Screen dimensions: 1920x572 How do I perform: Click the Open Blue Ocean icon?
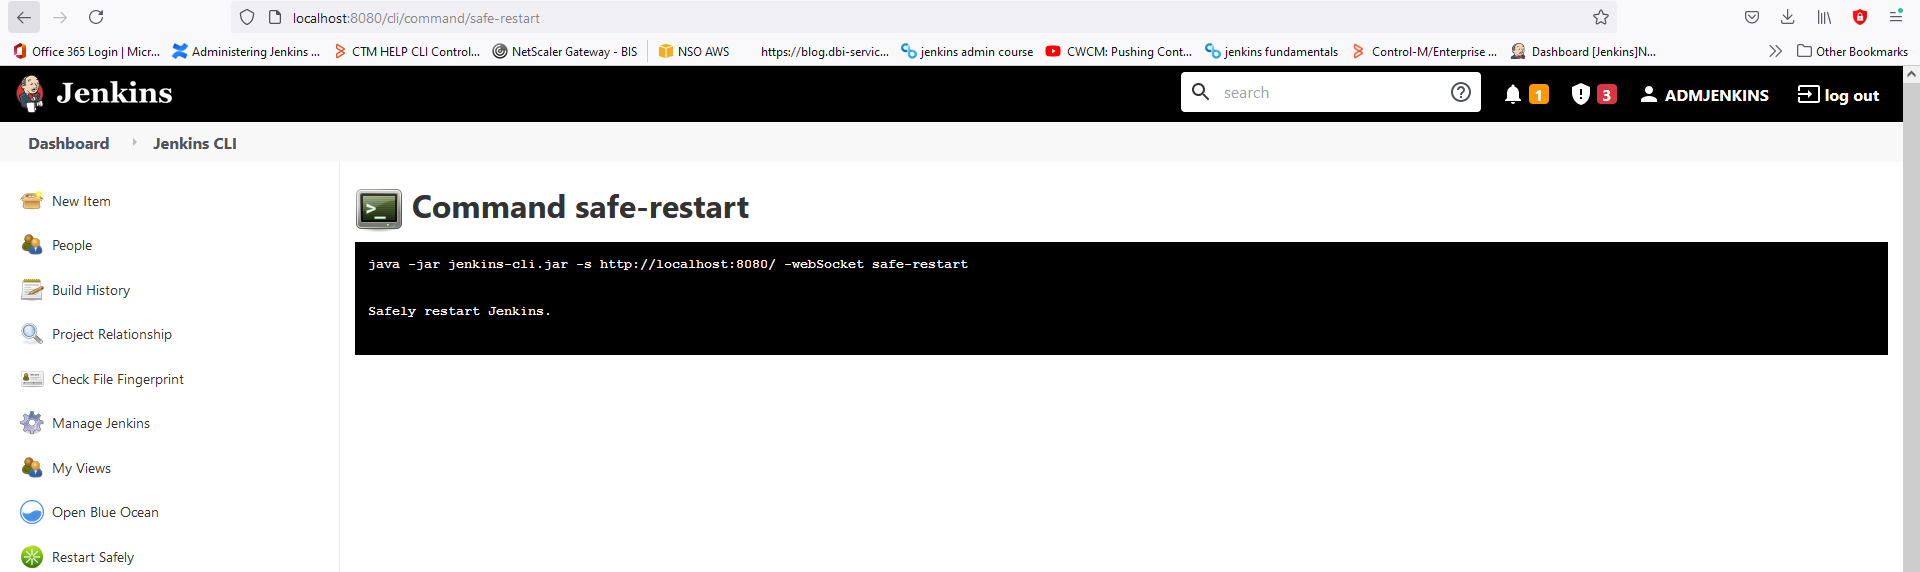click(32, 512)
